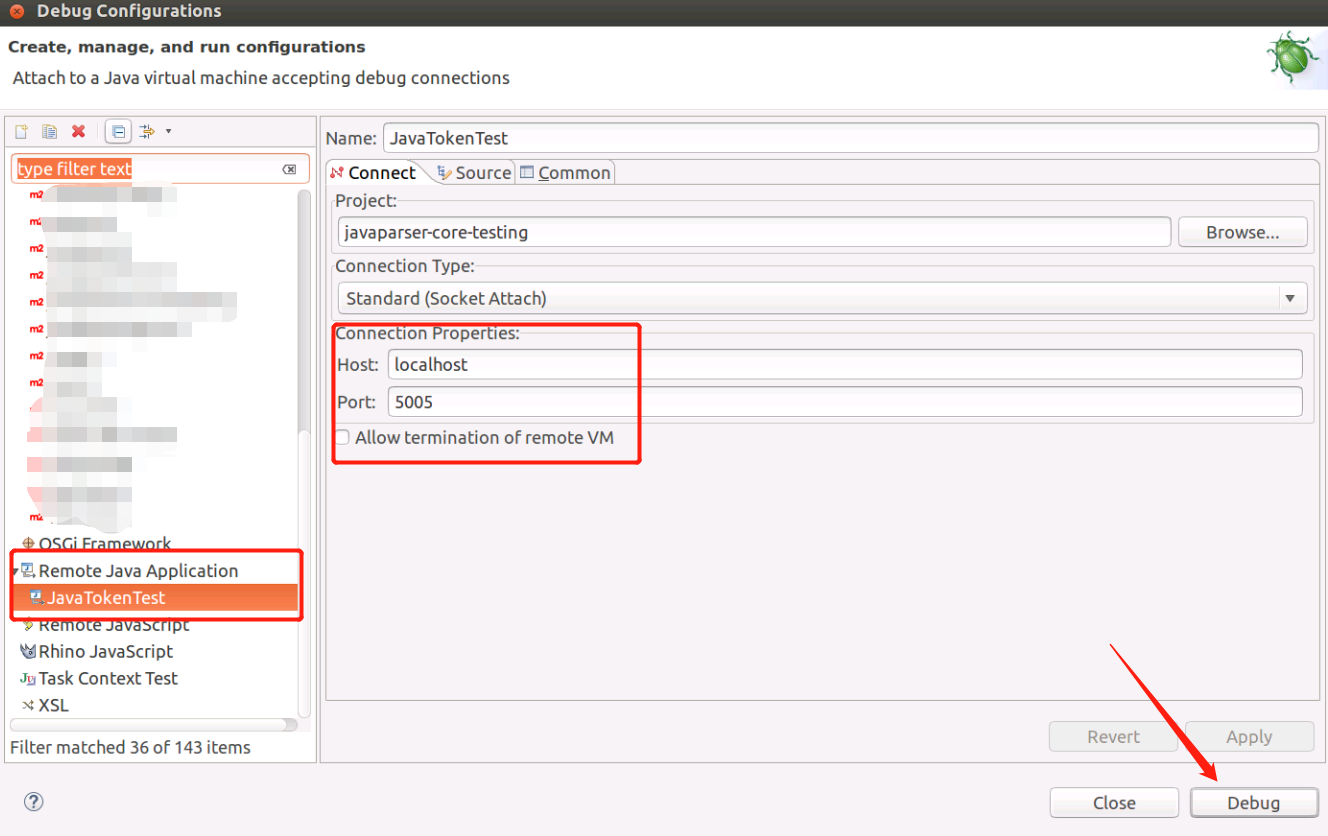This screenshot has height=836, width=1328.
Task: Revert the configuration changes
Action: (1113, 736)
